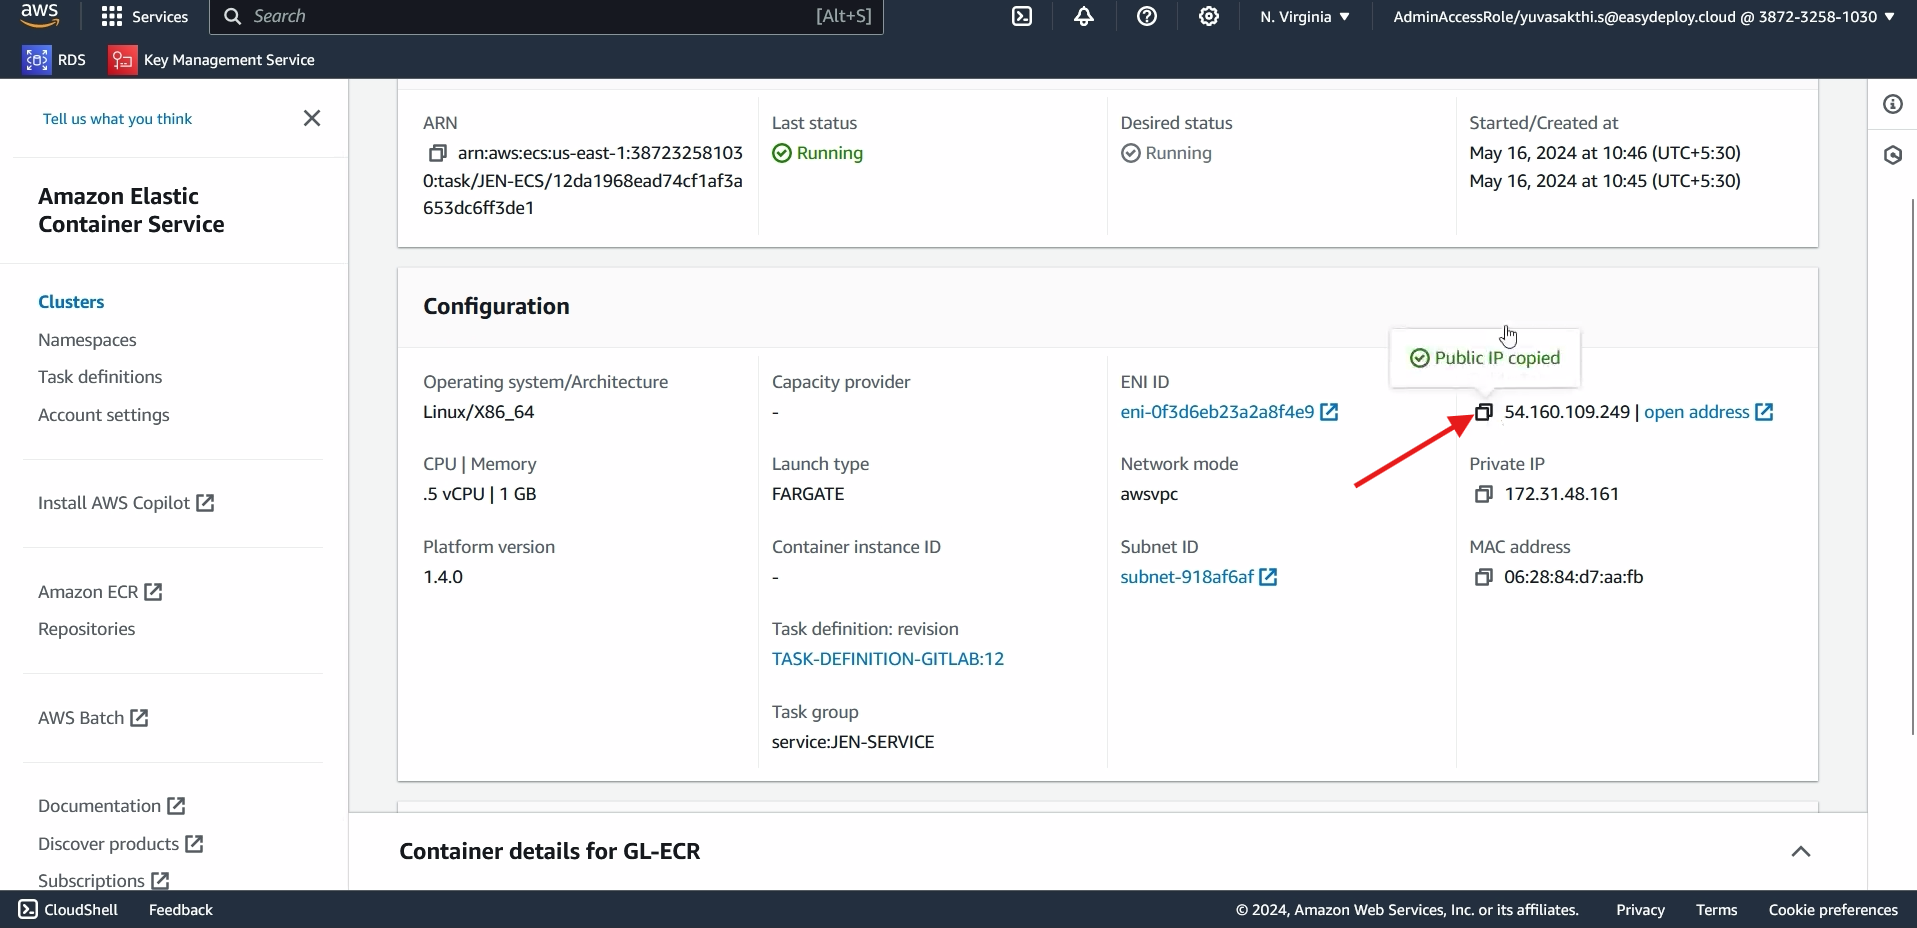1917x928 pixels.
Task: Click the Running last status text
Action: pyautogui.click(x=829, y=153)
